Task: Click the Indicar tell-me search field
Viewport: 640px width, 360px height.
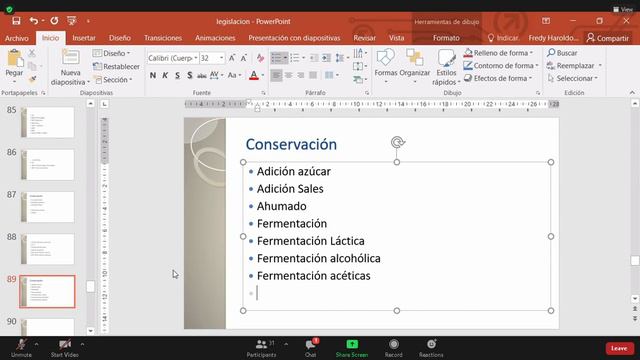Action: tap(503, 38)
